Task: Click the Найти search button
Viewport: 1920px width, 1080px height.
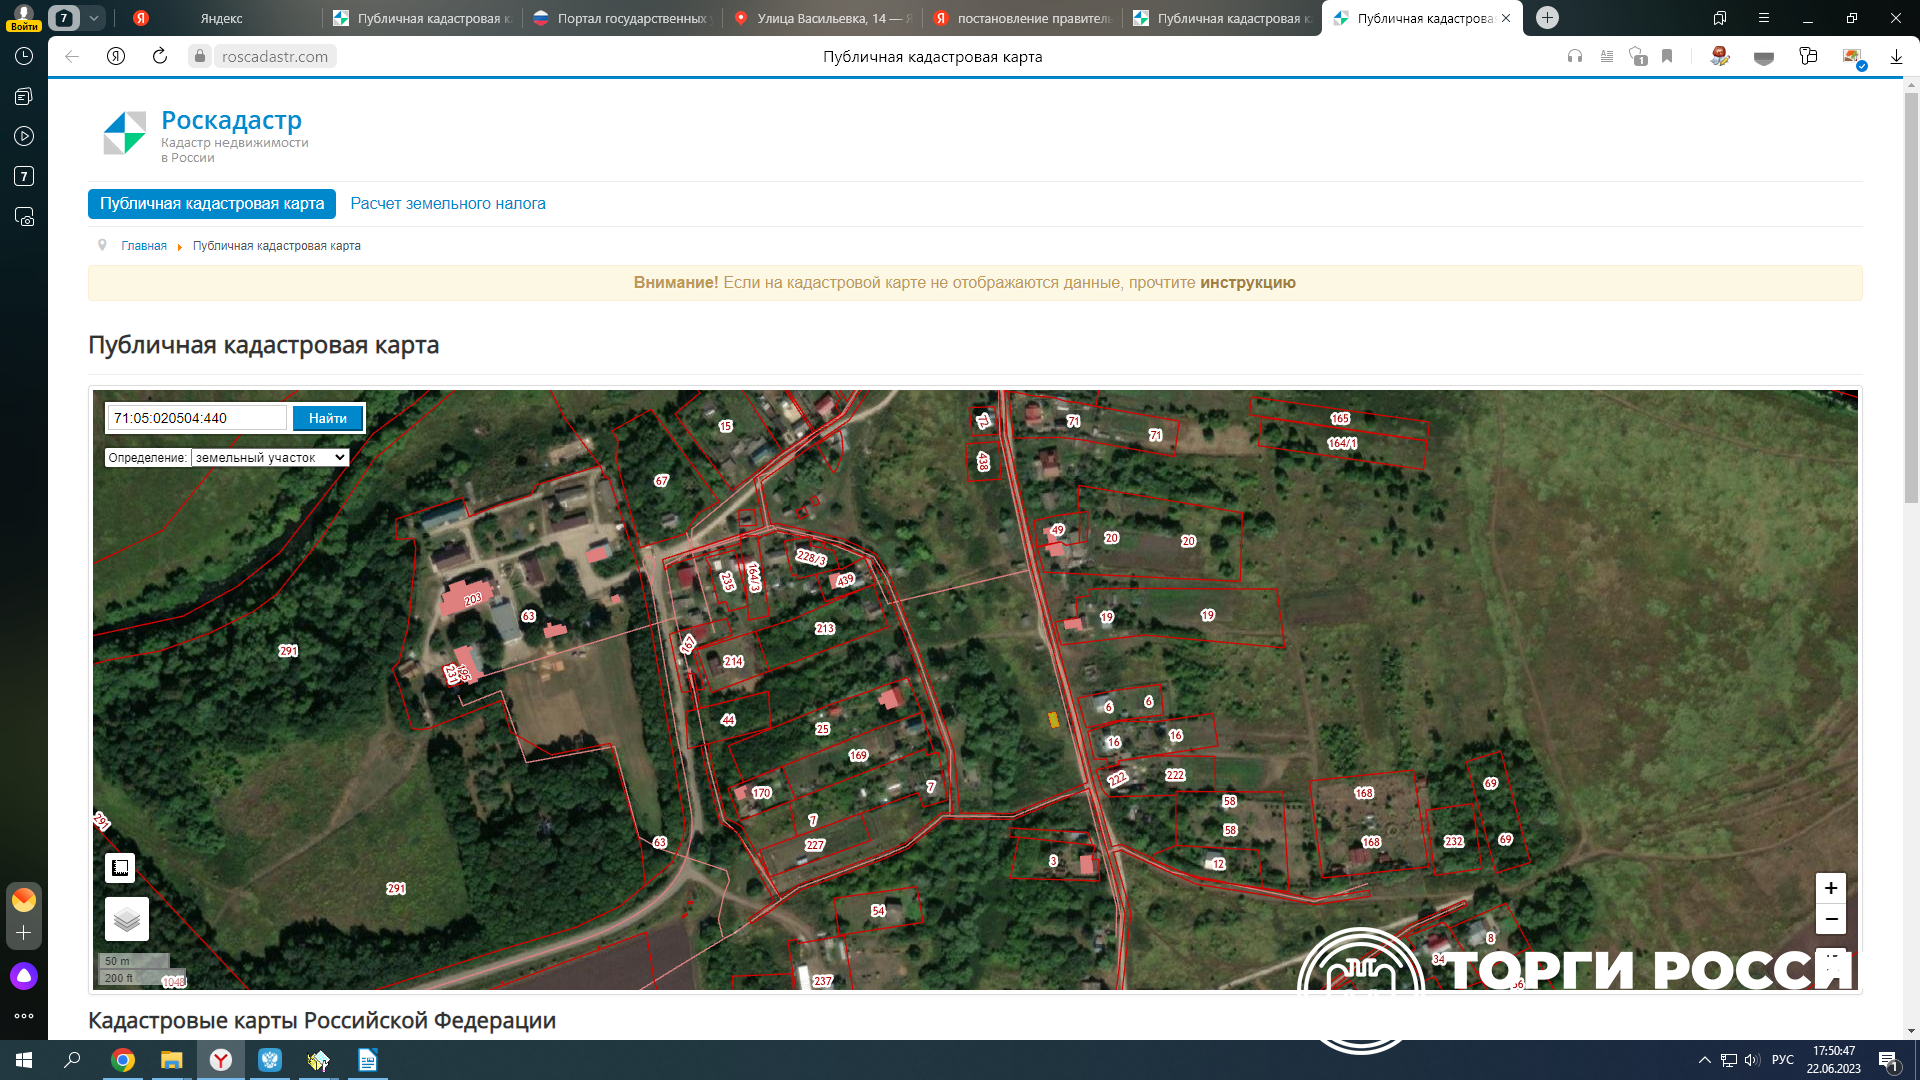Action: 327,418
